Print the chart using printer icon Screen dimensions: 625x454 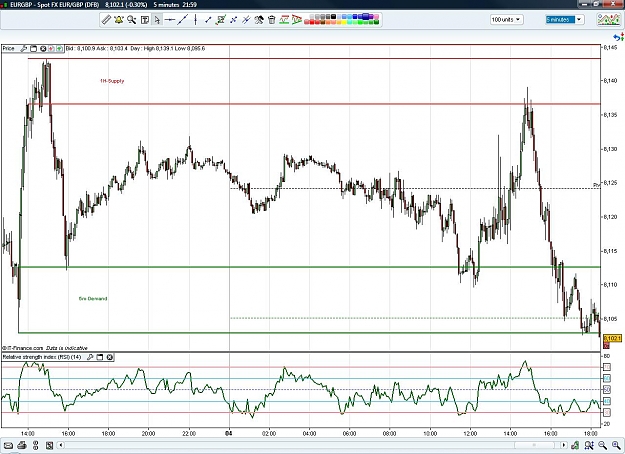click(x=22, y=445)
